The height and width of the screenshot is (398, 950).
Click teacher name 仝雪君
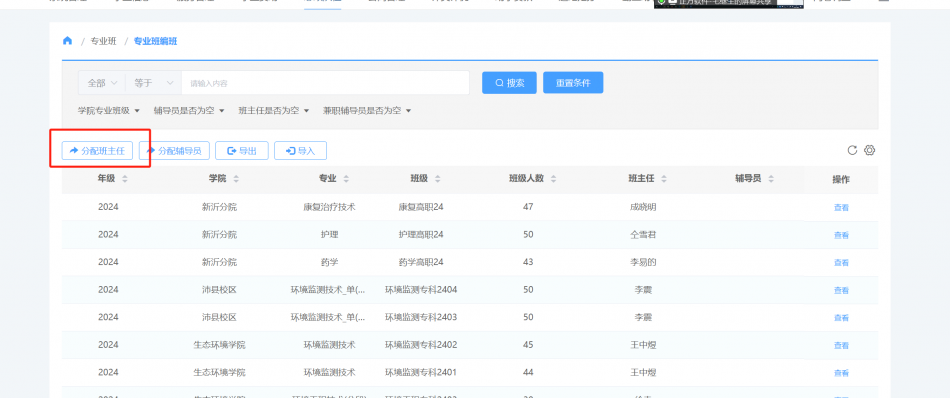[x=643, y=234]
